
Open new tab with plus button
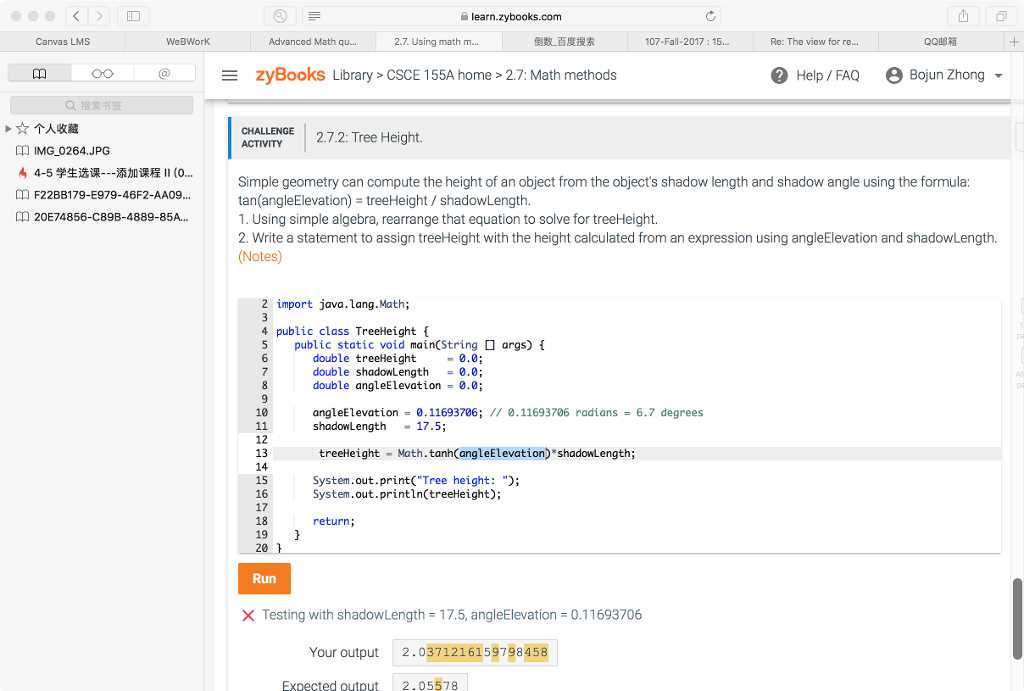click(x=1014, y=42)
